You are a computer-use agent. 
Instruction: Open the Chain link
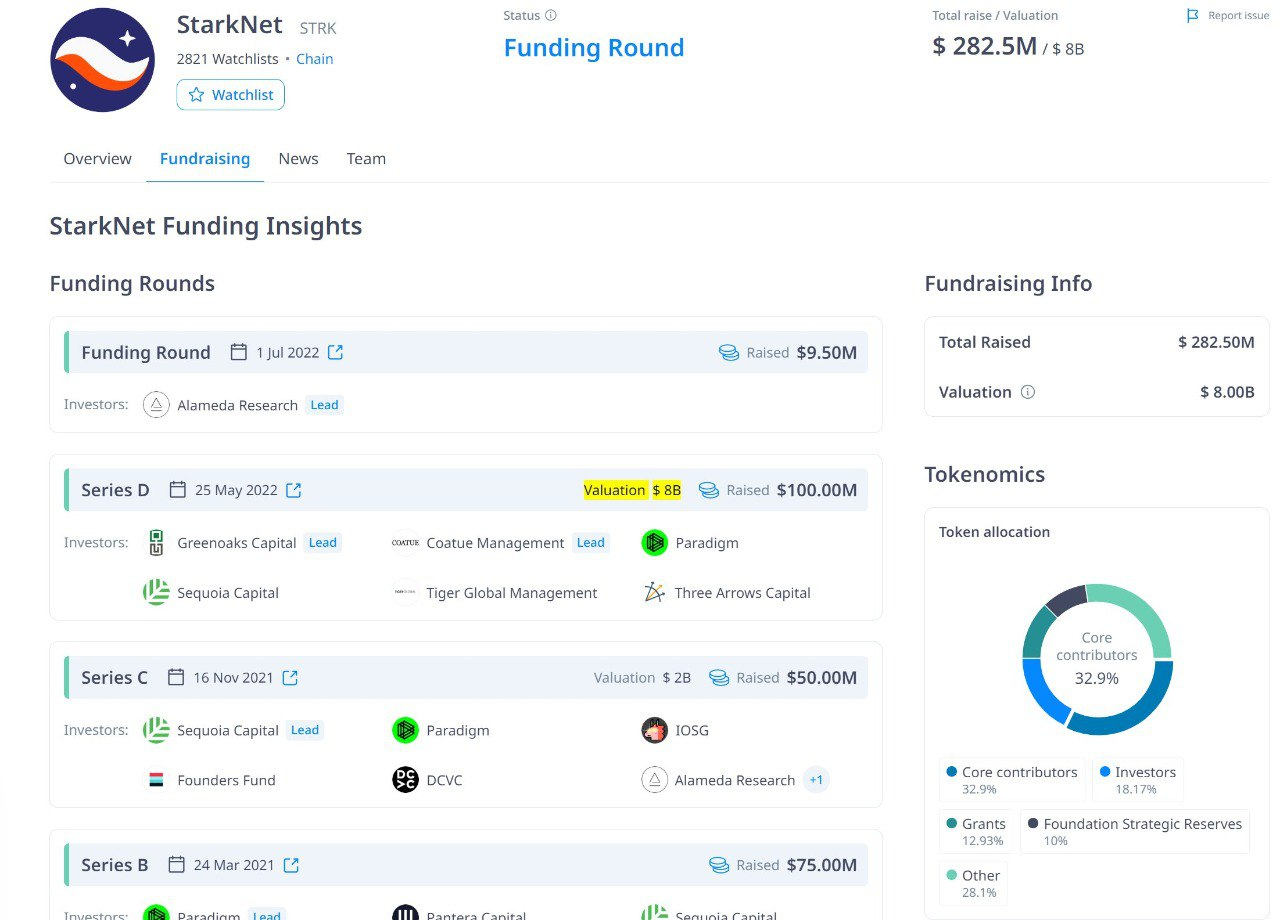click(x=315, y=59)
